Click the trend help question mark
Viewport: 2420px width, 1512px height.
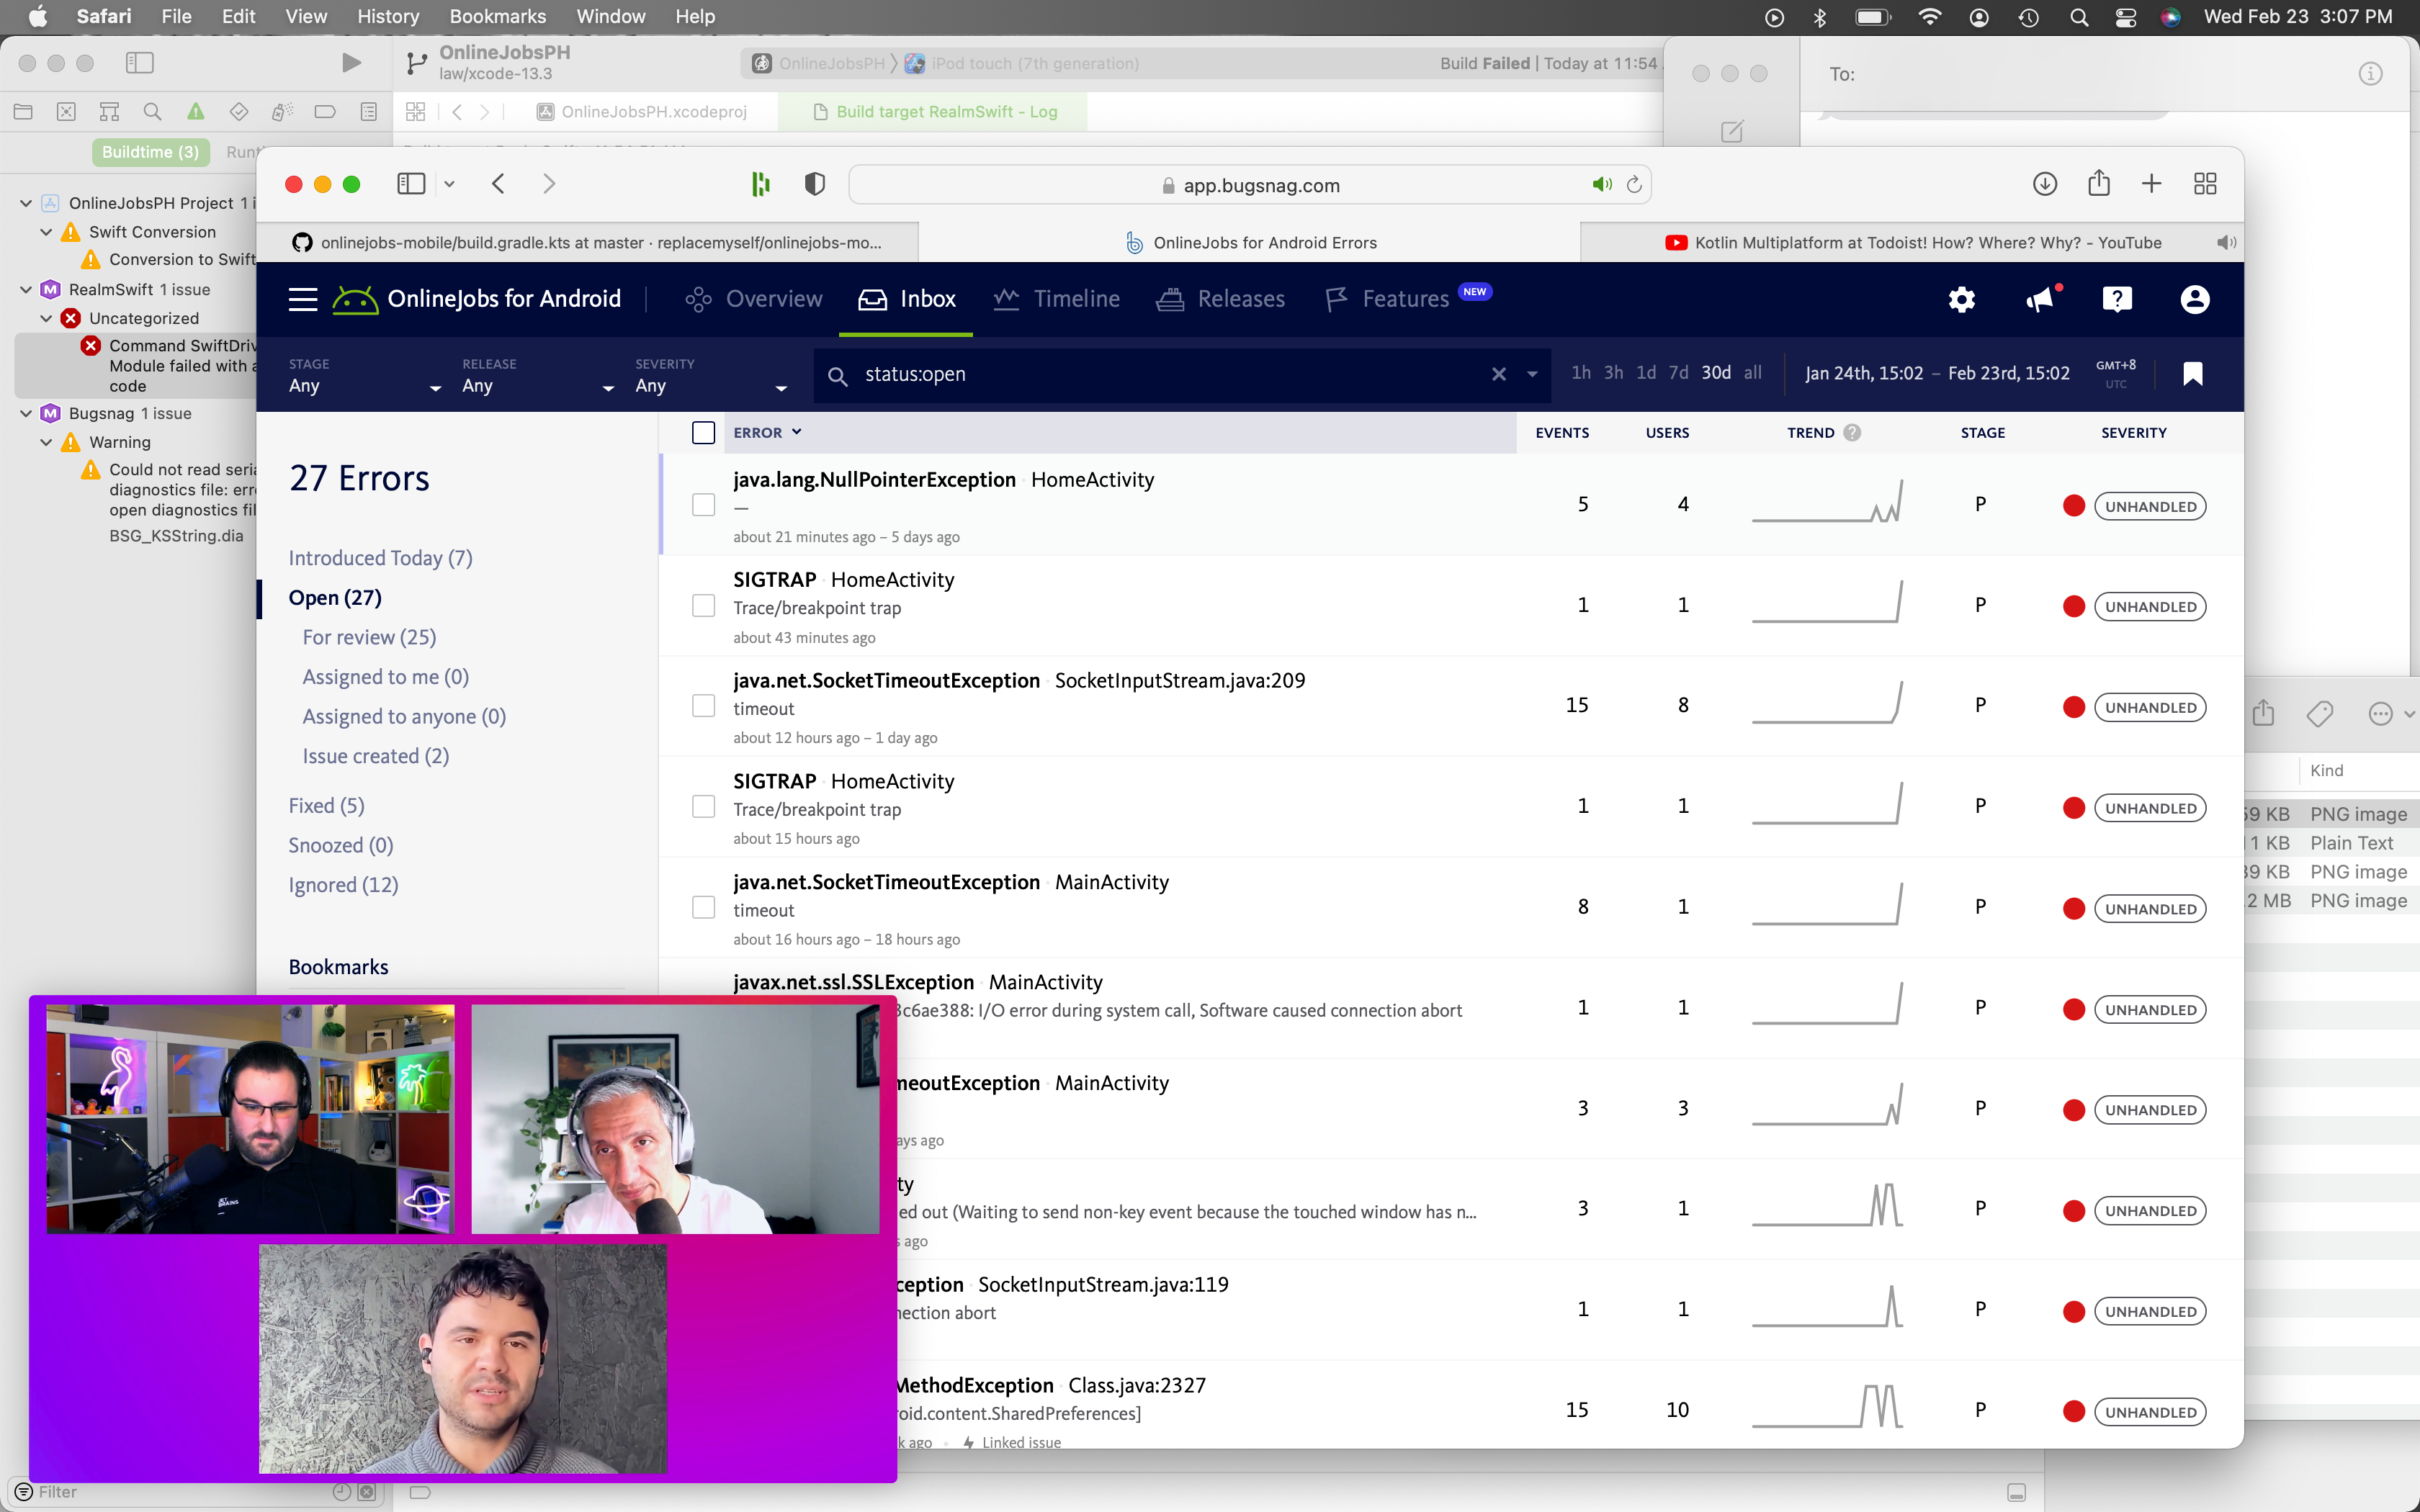pyautogui.click(x=1852, y=432)
